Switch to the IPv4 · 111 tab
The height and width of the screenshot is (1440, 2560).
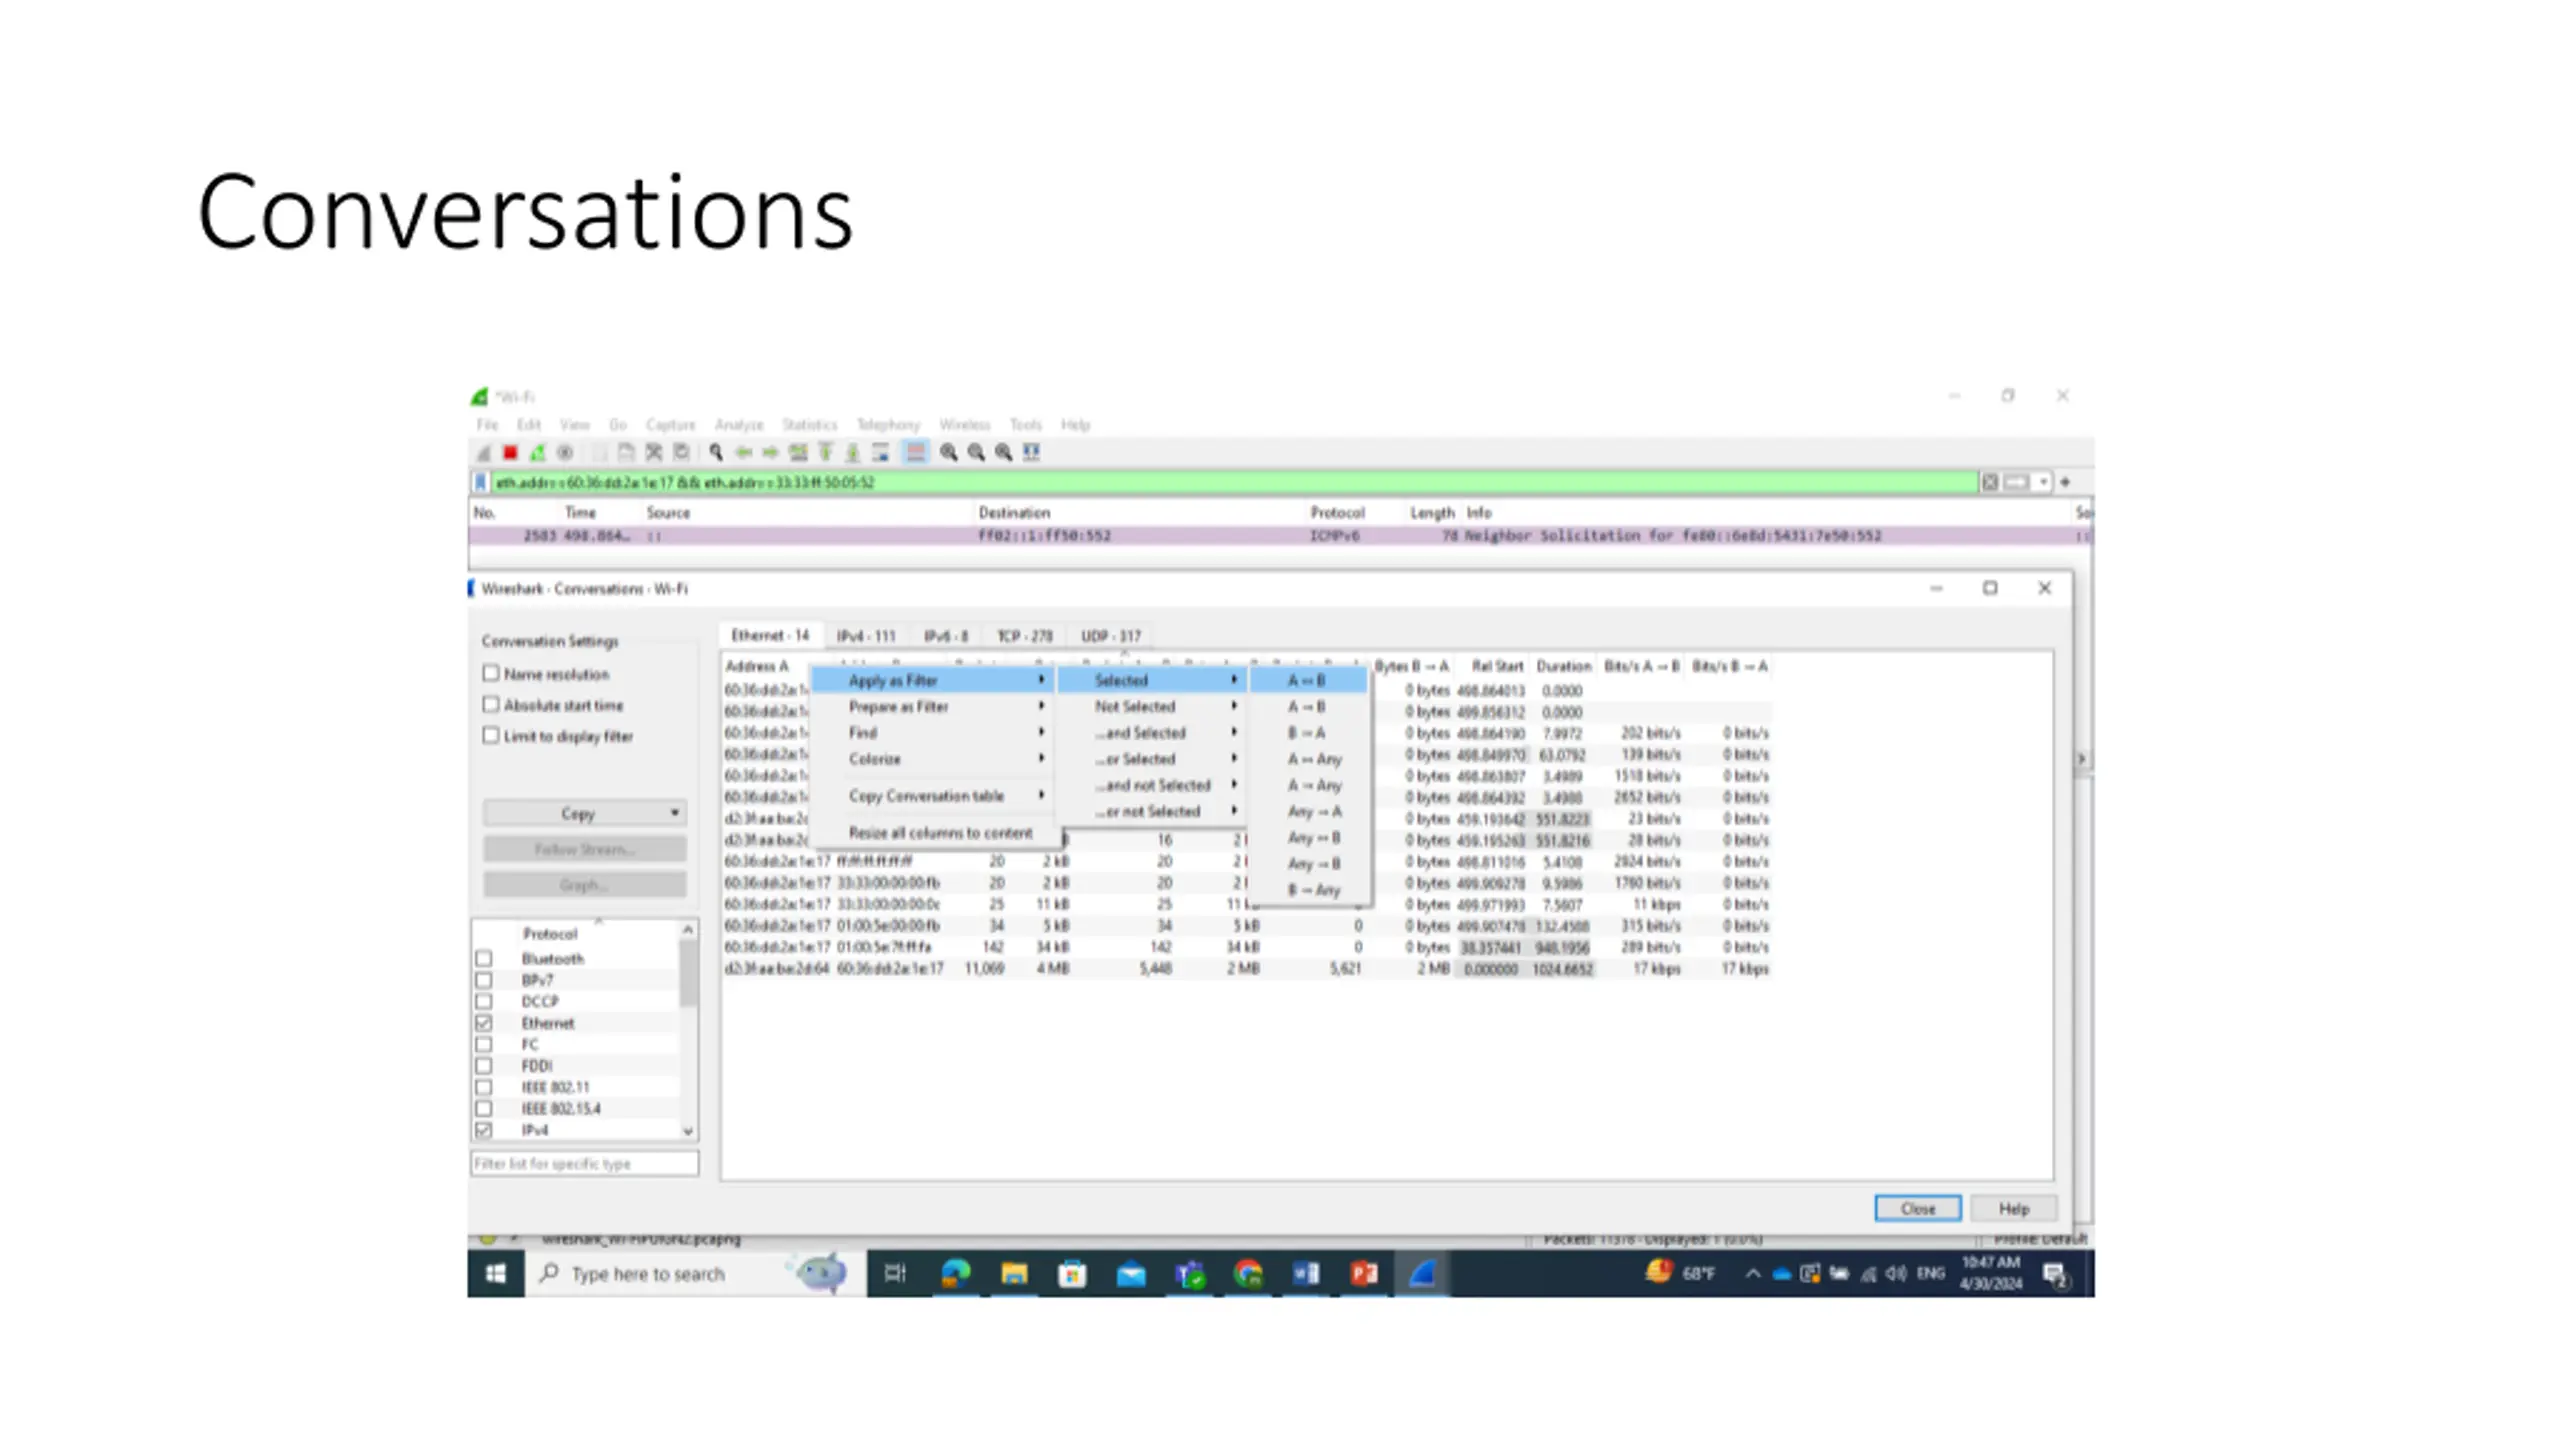(x=866, y=636)
